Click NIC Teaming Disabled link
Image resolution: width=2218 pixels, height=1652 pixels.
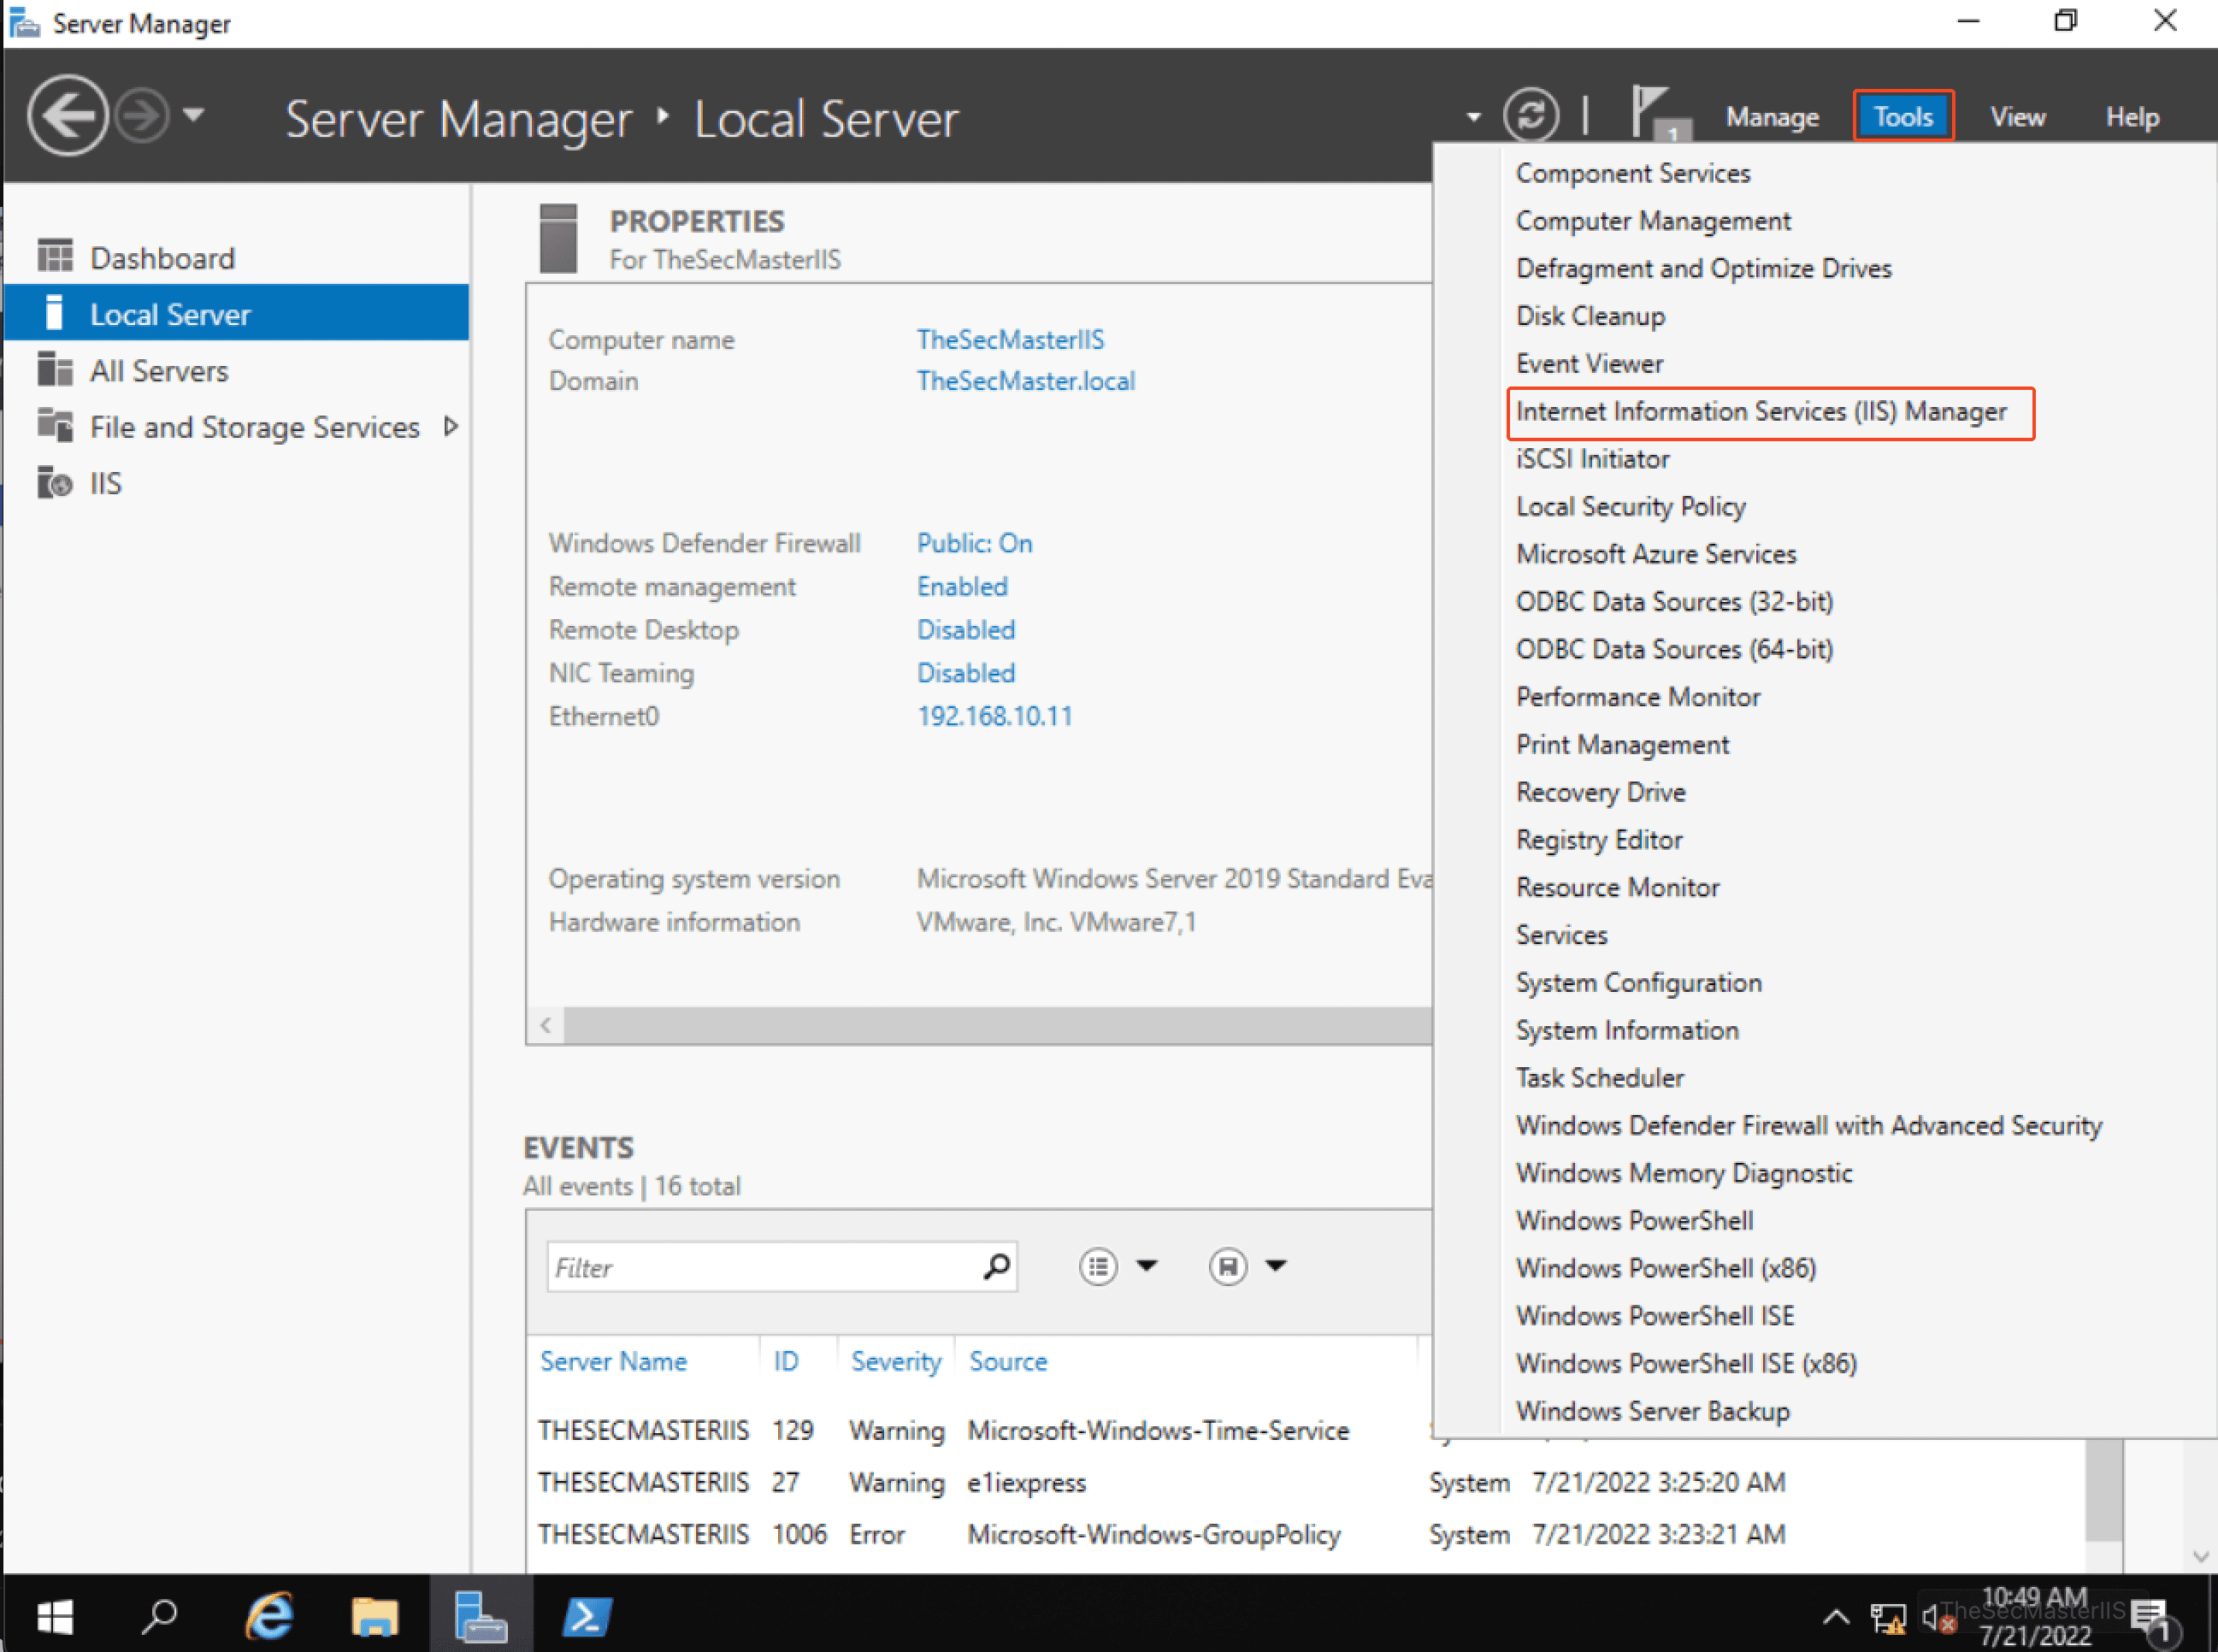[x=965, y=673]
